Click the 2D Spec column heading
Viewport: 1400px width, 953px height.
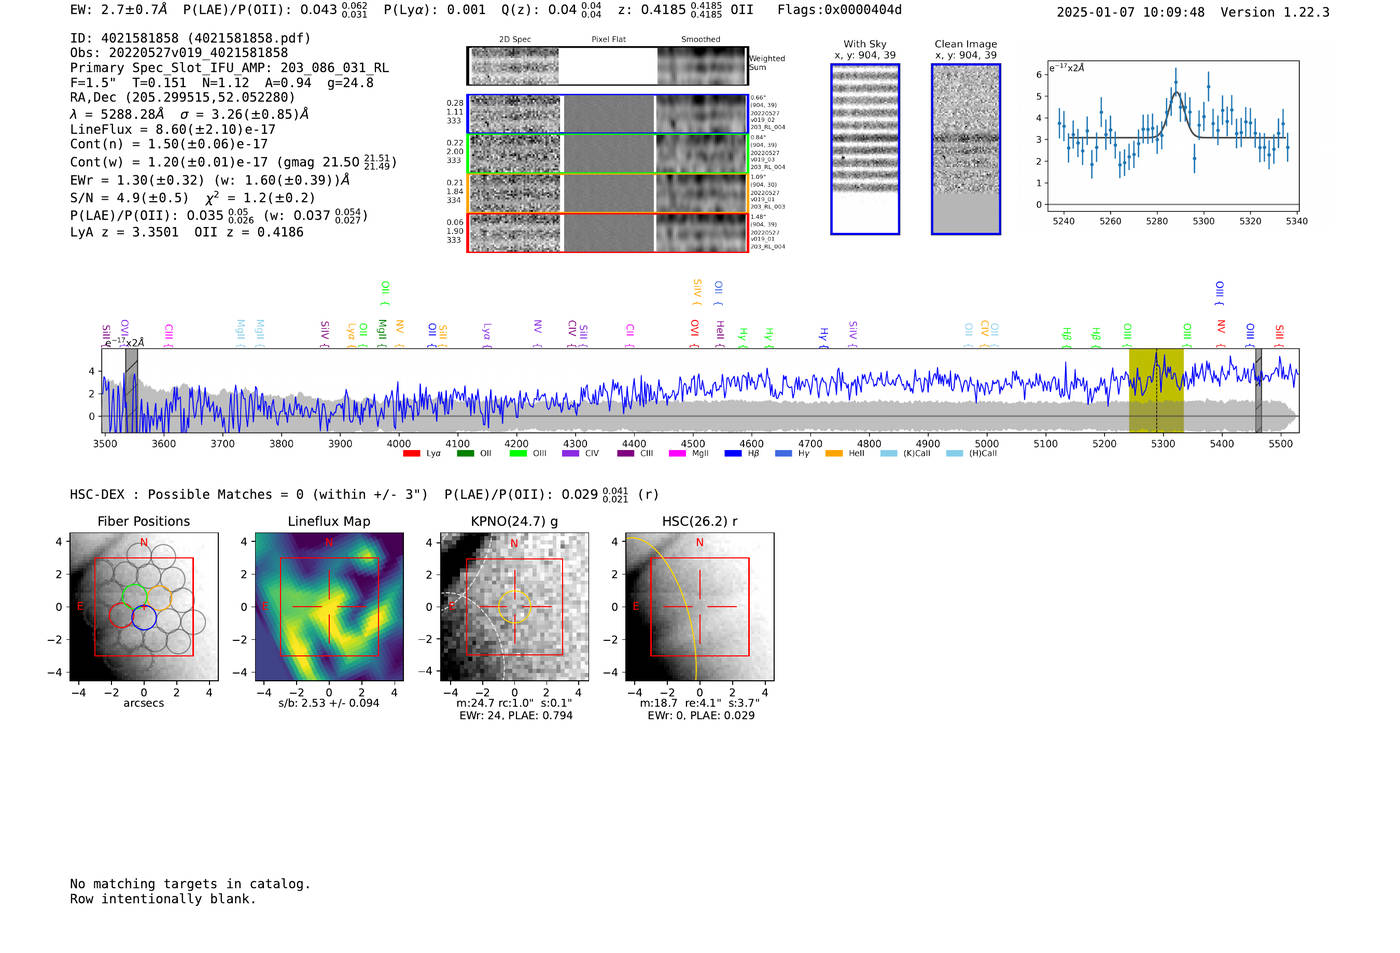tap(515, 40)
